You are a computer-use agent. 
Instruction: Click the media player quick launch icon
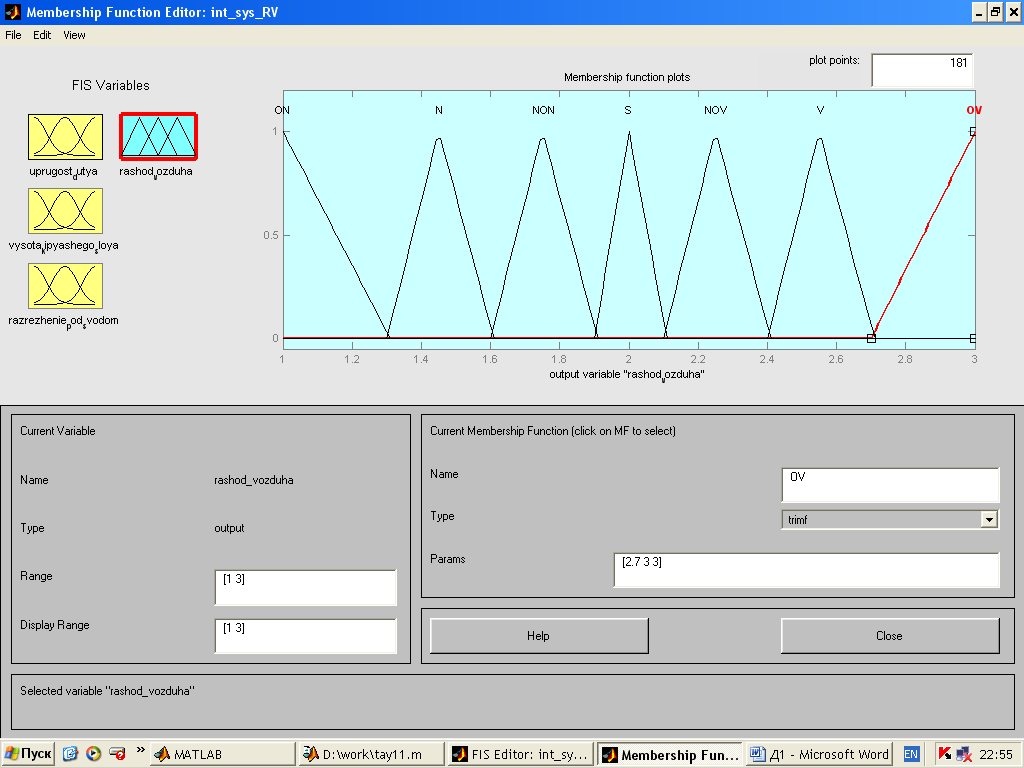click(93, 754)
